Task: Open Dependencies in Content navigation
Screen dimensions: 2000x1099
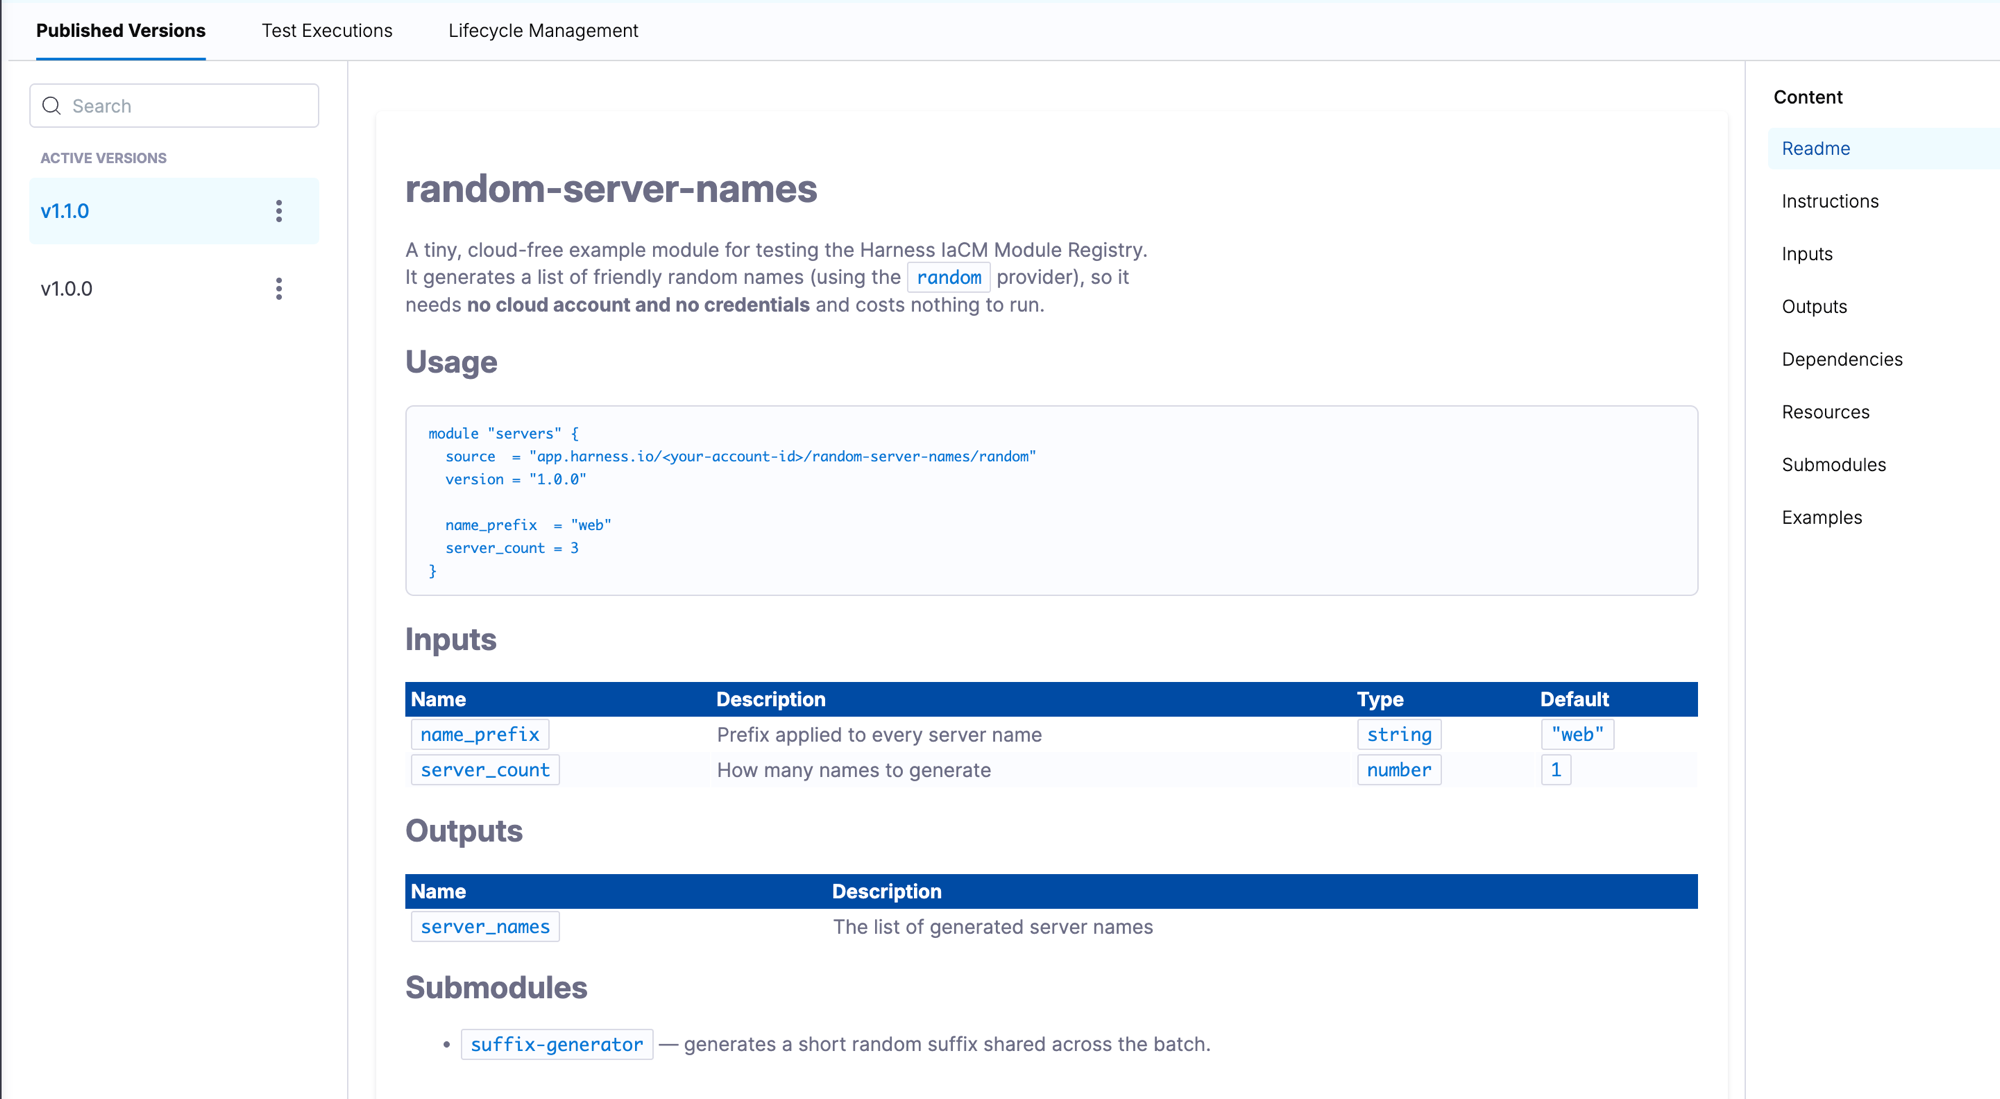Action: click(1842, 359)
